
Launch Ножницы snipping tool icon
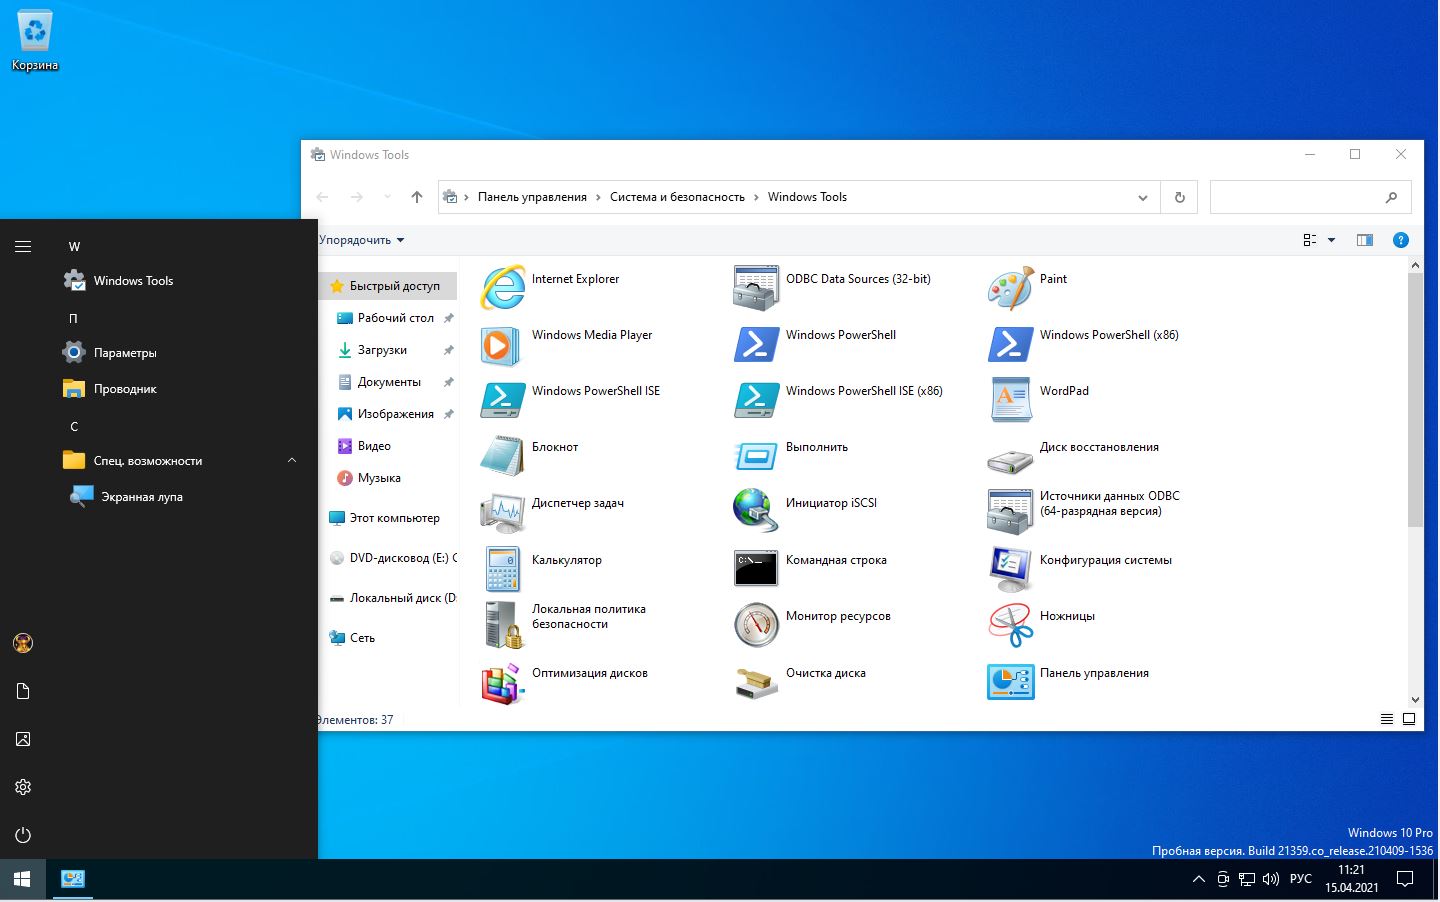(x=1010, y=626)
